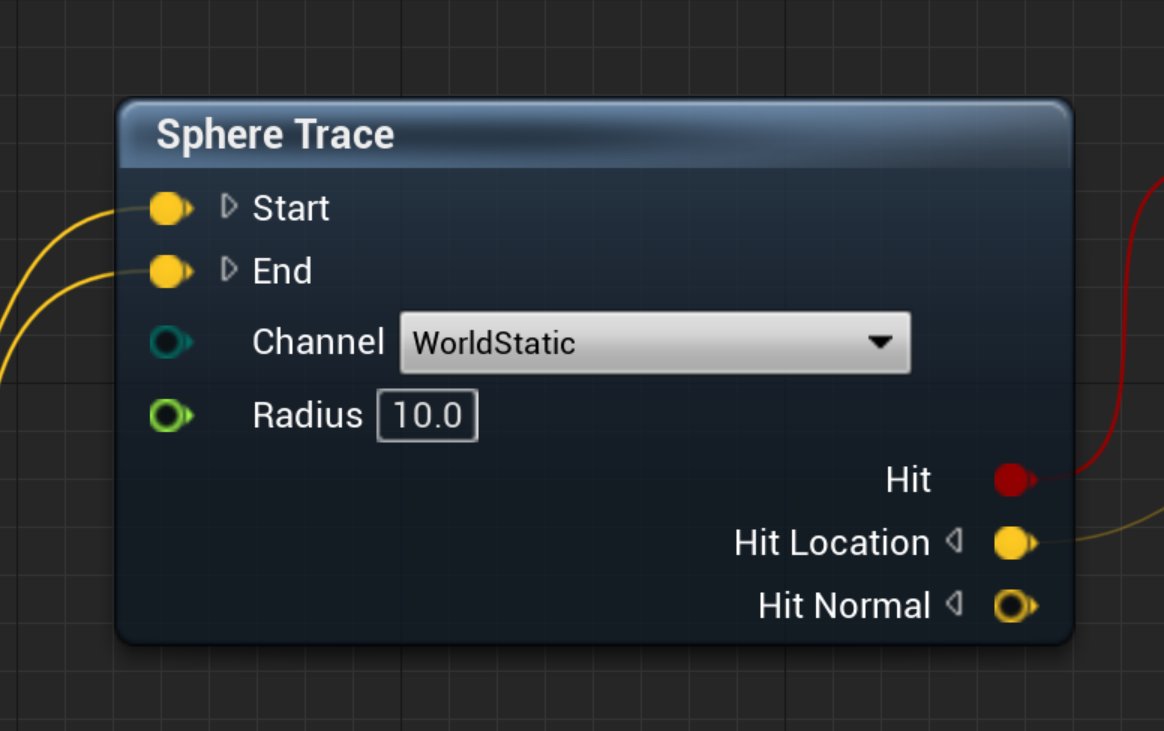Click the Hit Normal output pin
The width and height of the screenshot is (1164, 731).
tap(1012, 605)
